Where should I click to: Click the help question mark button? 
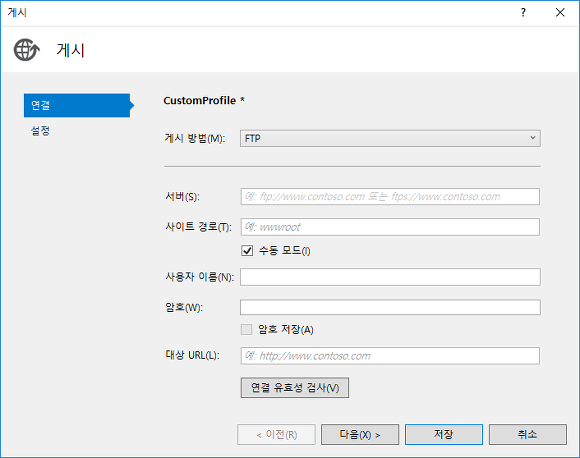tap(523, 13)
